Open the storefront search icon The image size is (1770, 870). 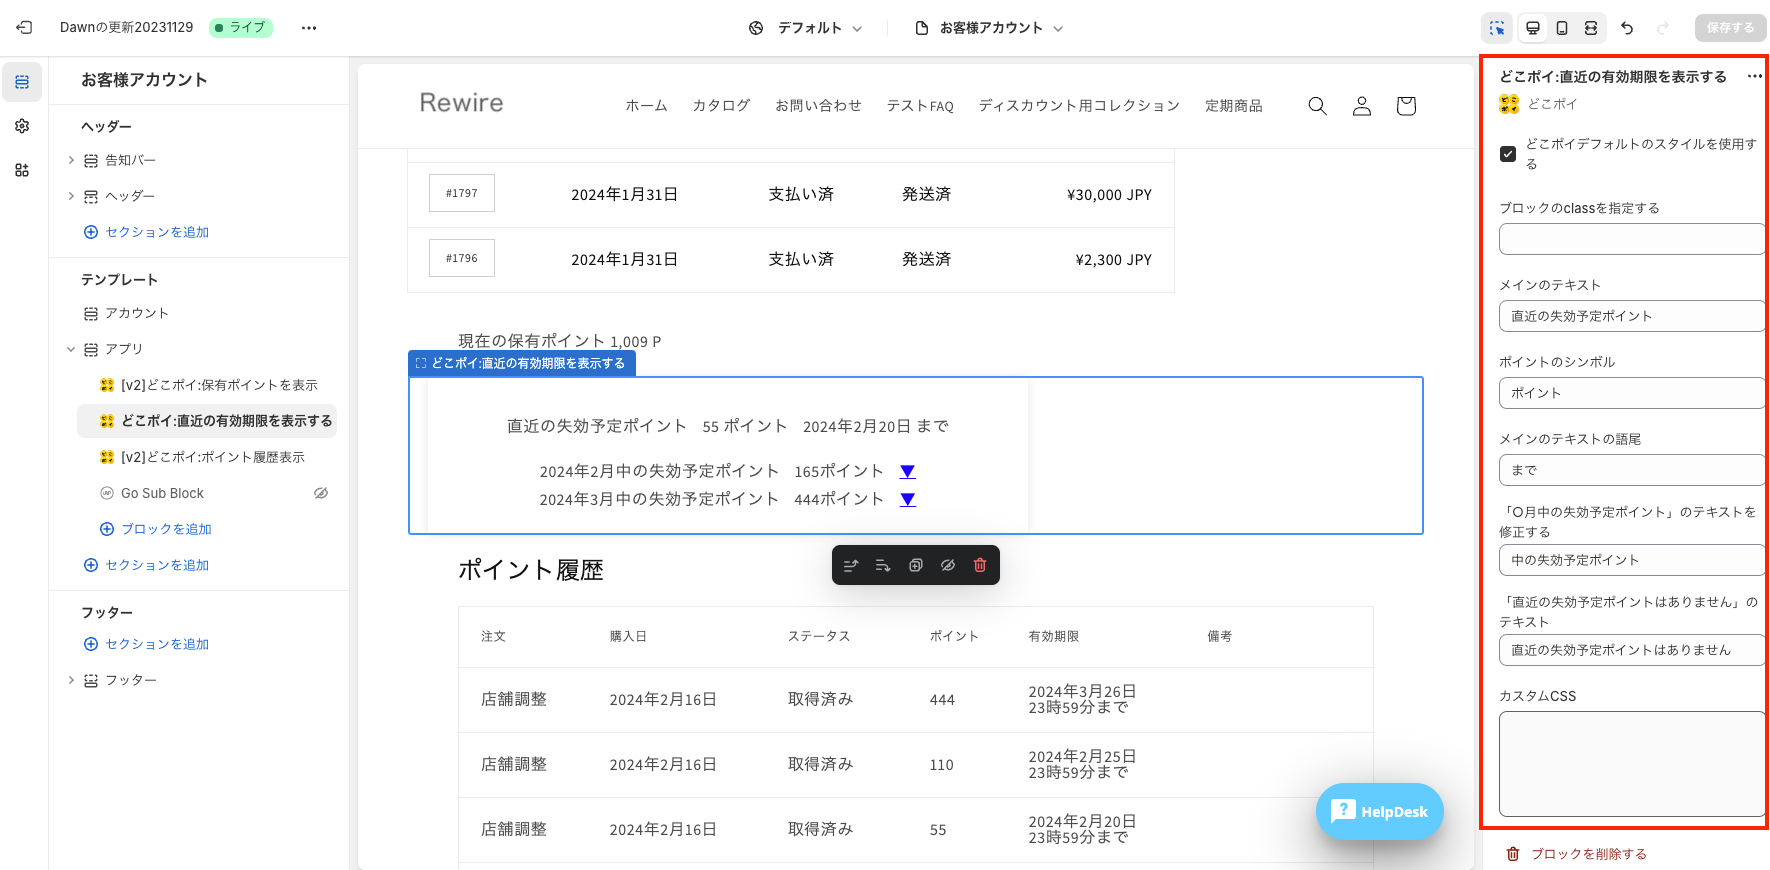[1318, 106]
